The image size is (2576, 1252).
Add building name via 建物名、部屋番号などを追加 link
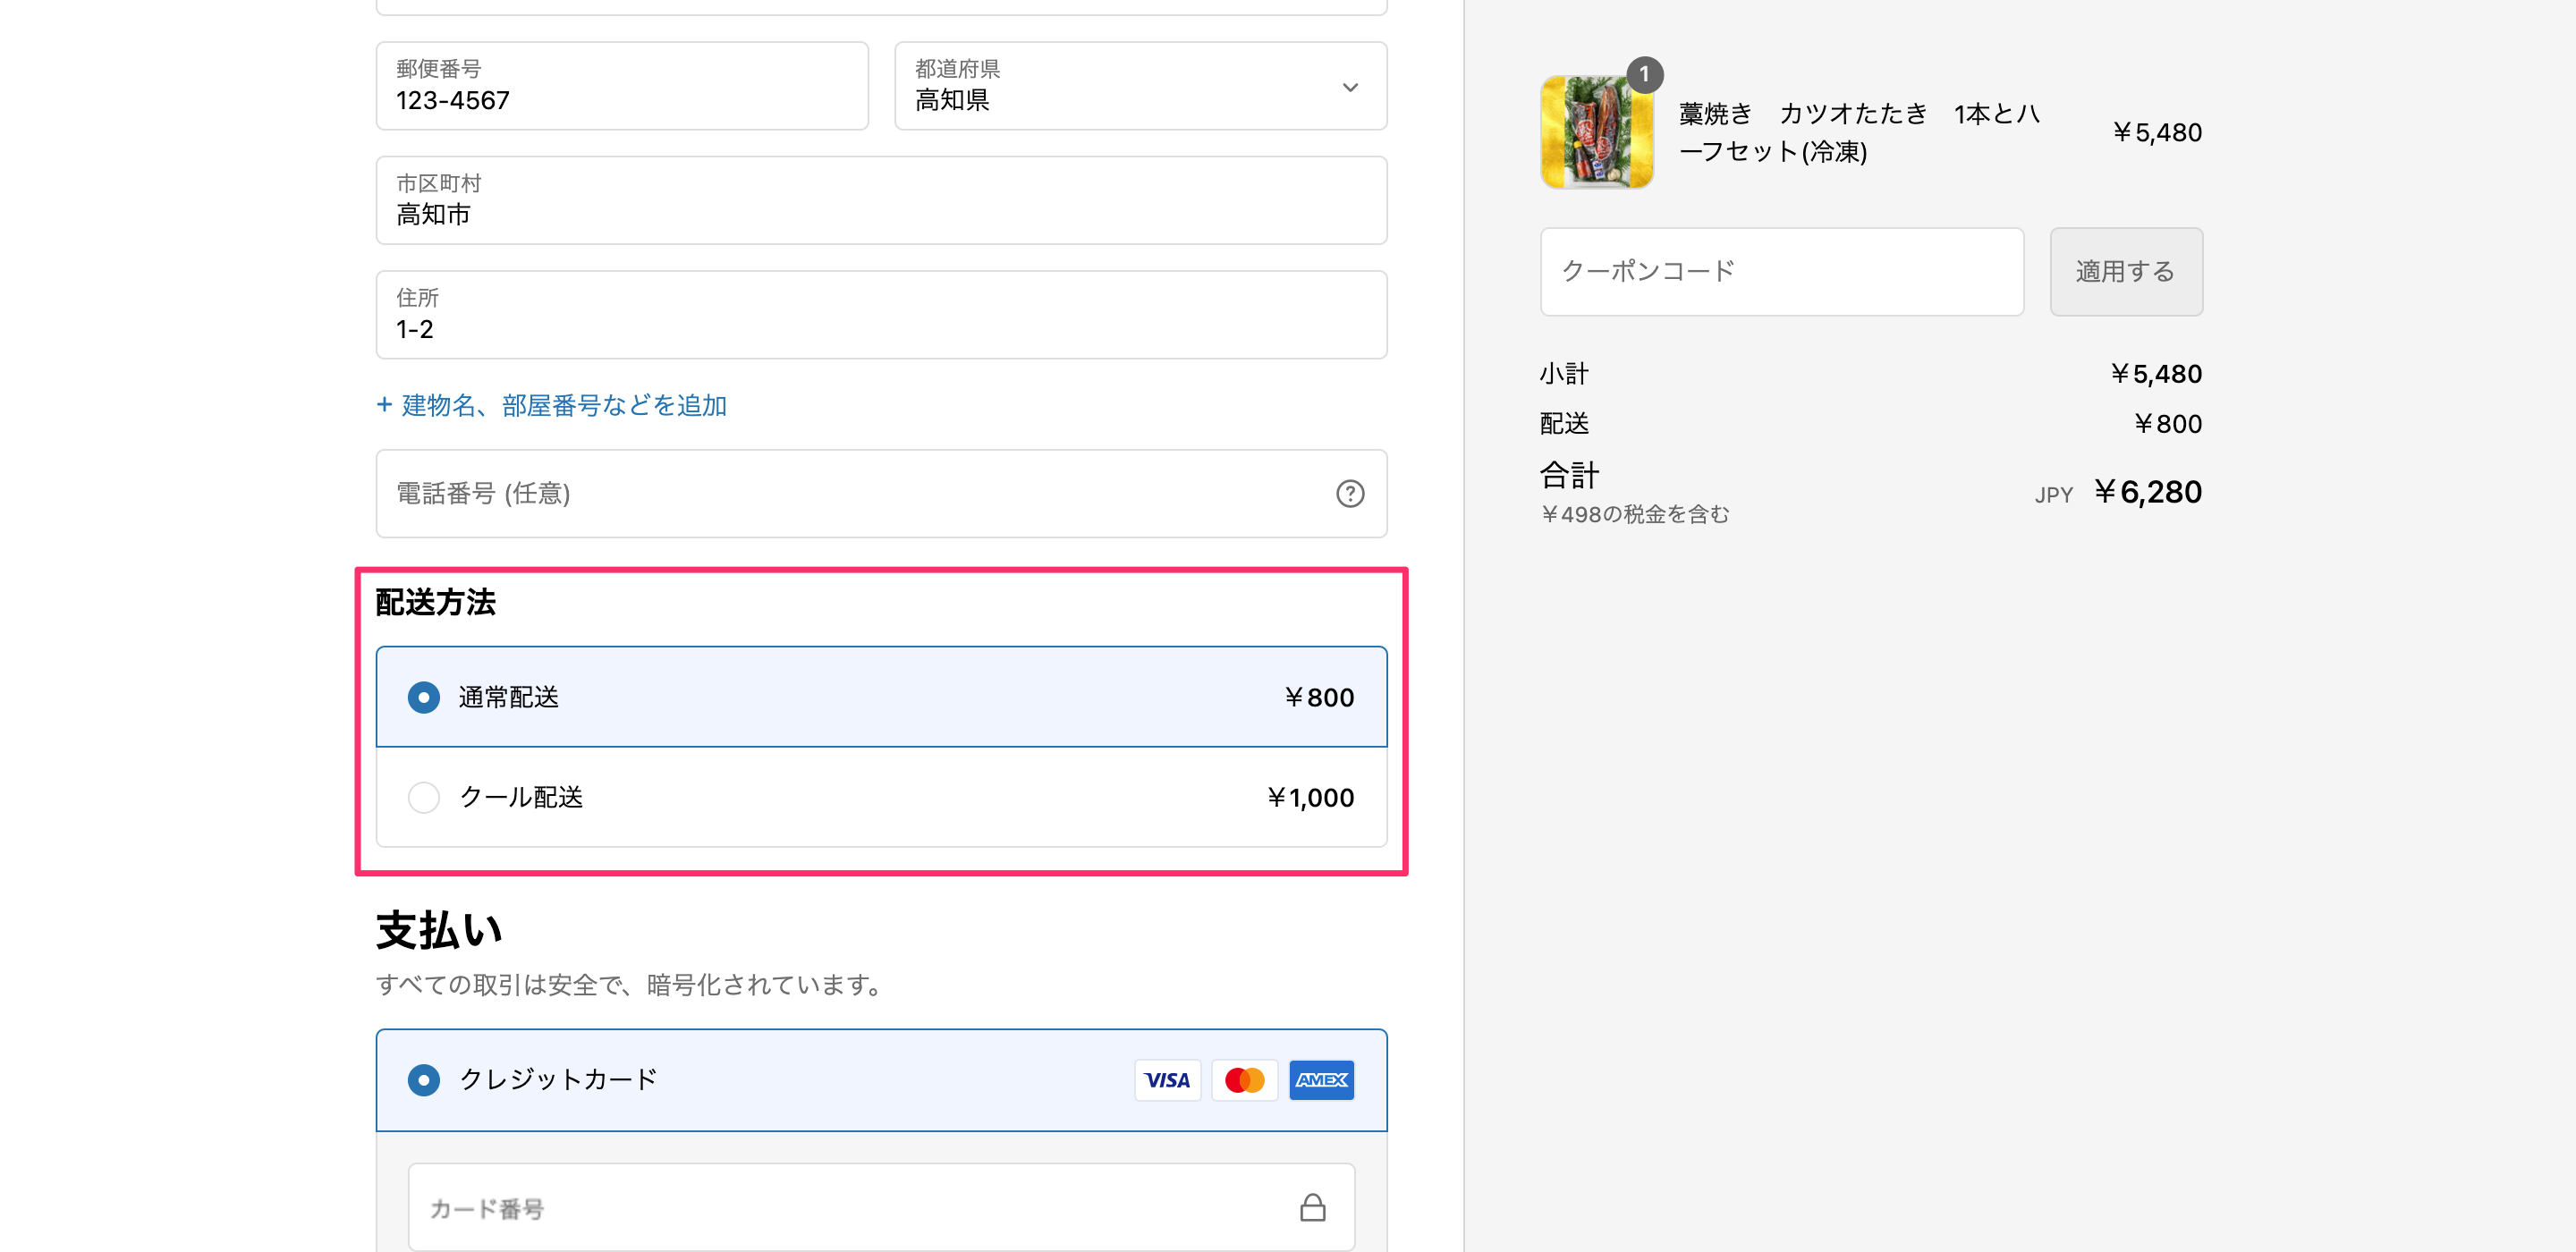coord(552,405)
